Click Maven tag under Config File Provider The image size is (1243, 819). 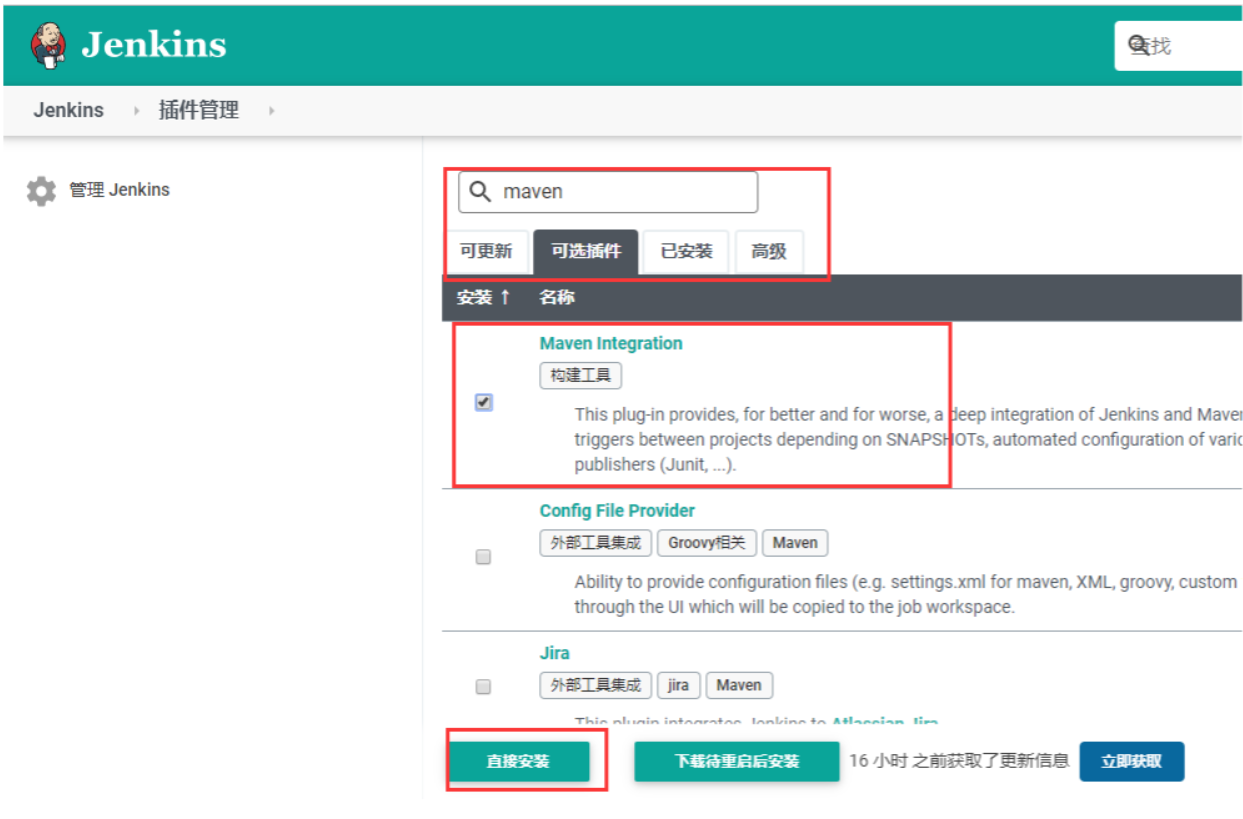(795, 543)
